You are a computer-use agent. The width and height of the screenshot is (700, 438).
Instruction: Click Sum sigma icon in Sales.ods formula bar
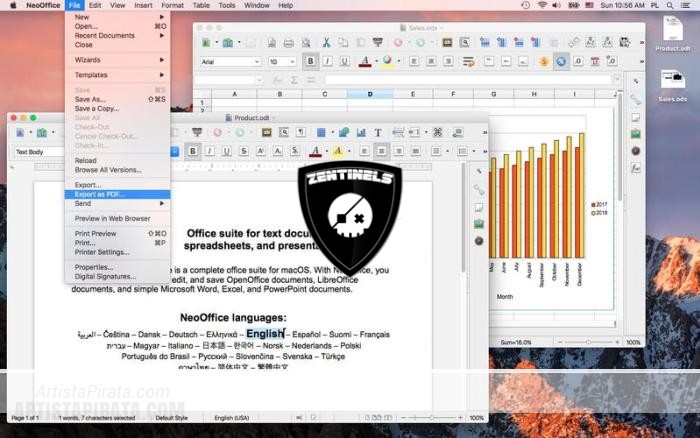point(294,80)
